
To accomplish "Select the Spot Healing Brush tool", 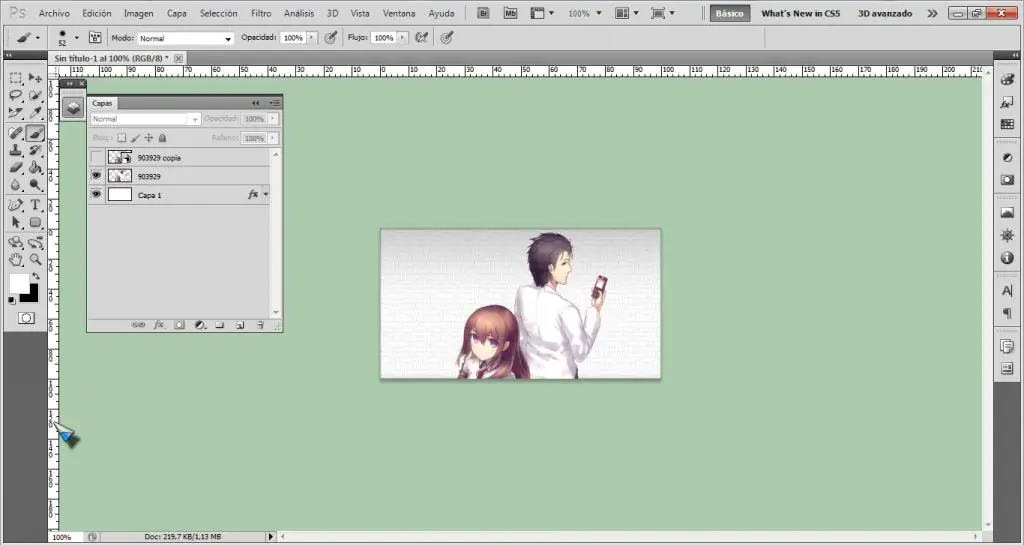I will (x=16, y=133).
